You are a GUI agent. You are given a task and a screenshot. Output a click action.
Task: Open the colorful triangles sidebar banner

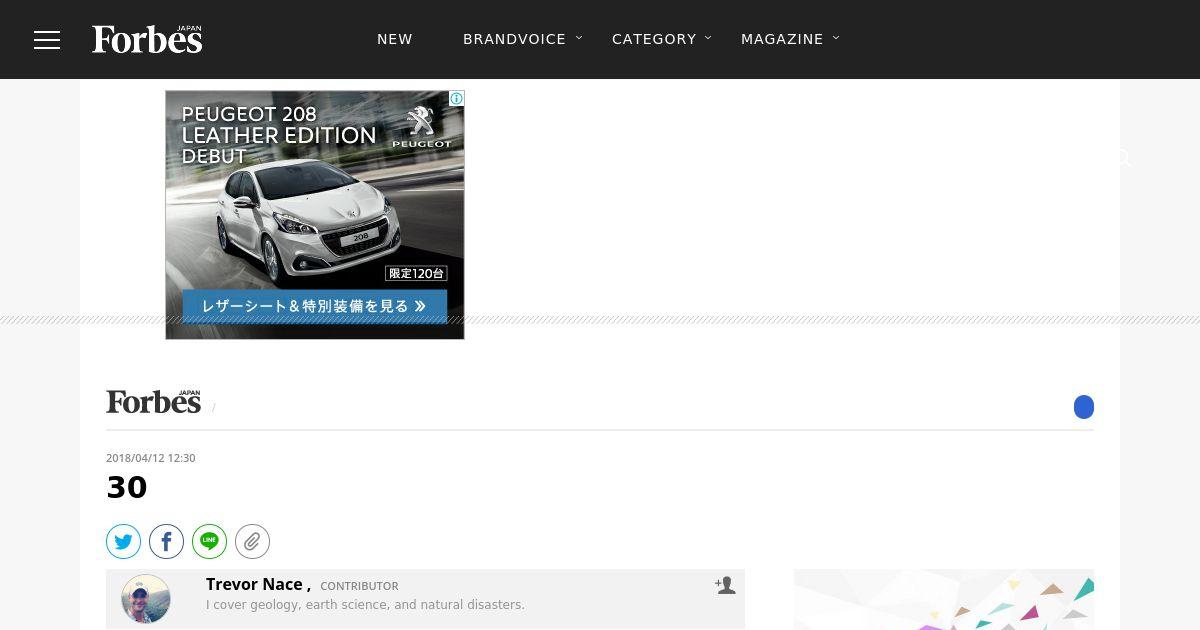tap(944, 600)
